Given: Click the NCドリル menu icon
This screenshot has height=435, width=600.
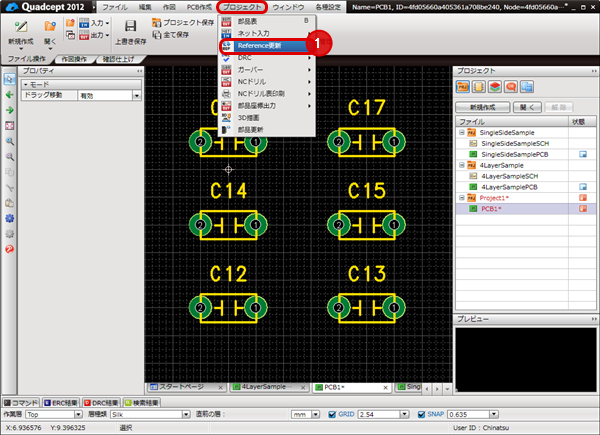Looking at the screenshot, I should click(226, 81).
